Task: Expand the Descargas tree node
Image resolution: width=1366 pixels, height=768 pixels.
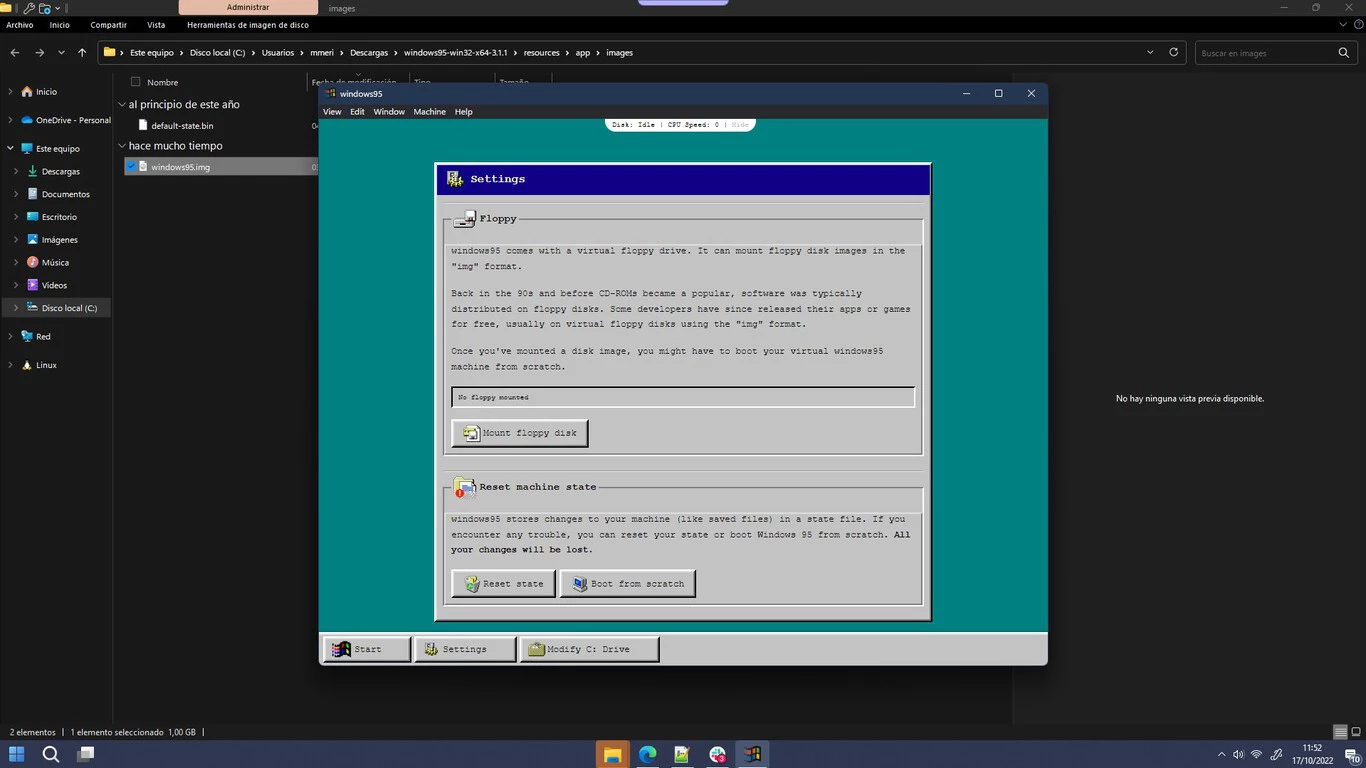Action: (17, 171)
